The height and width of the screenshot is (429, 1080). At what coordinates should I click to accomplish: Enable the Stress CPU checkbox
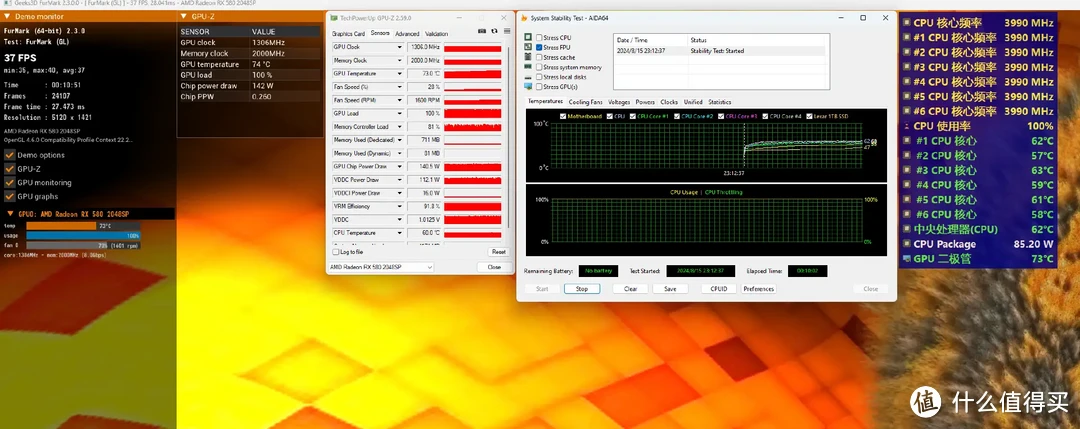[x=539, y=37]
